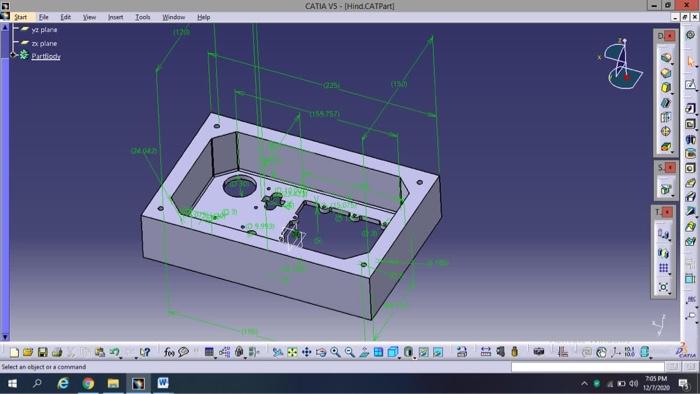Open Microsoft Word from the taskbar
700x394 pixels.
(x=162, y=383)
